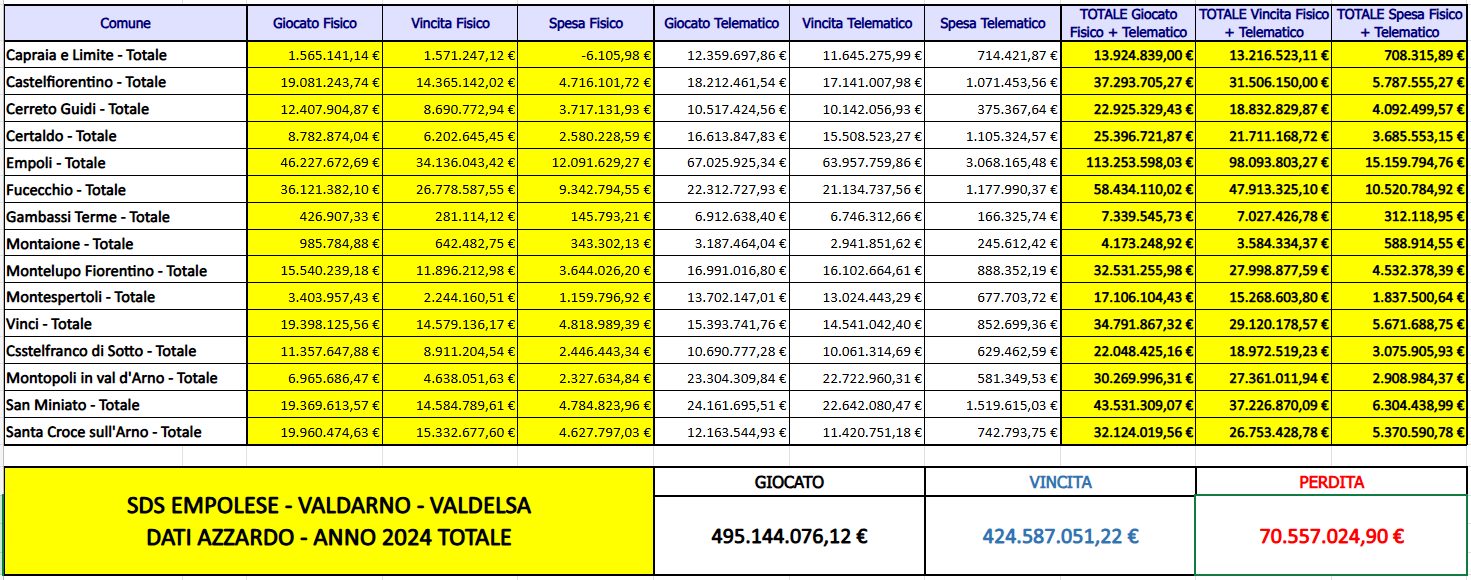Click the Comune column header
Screen dimensions: 1471x580
[x=125, y=23]
